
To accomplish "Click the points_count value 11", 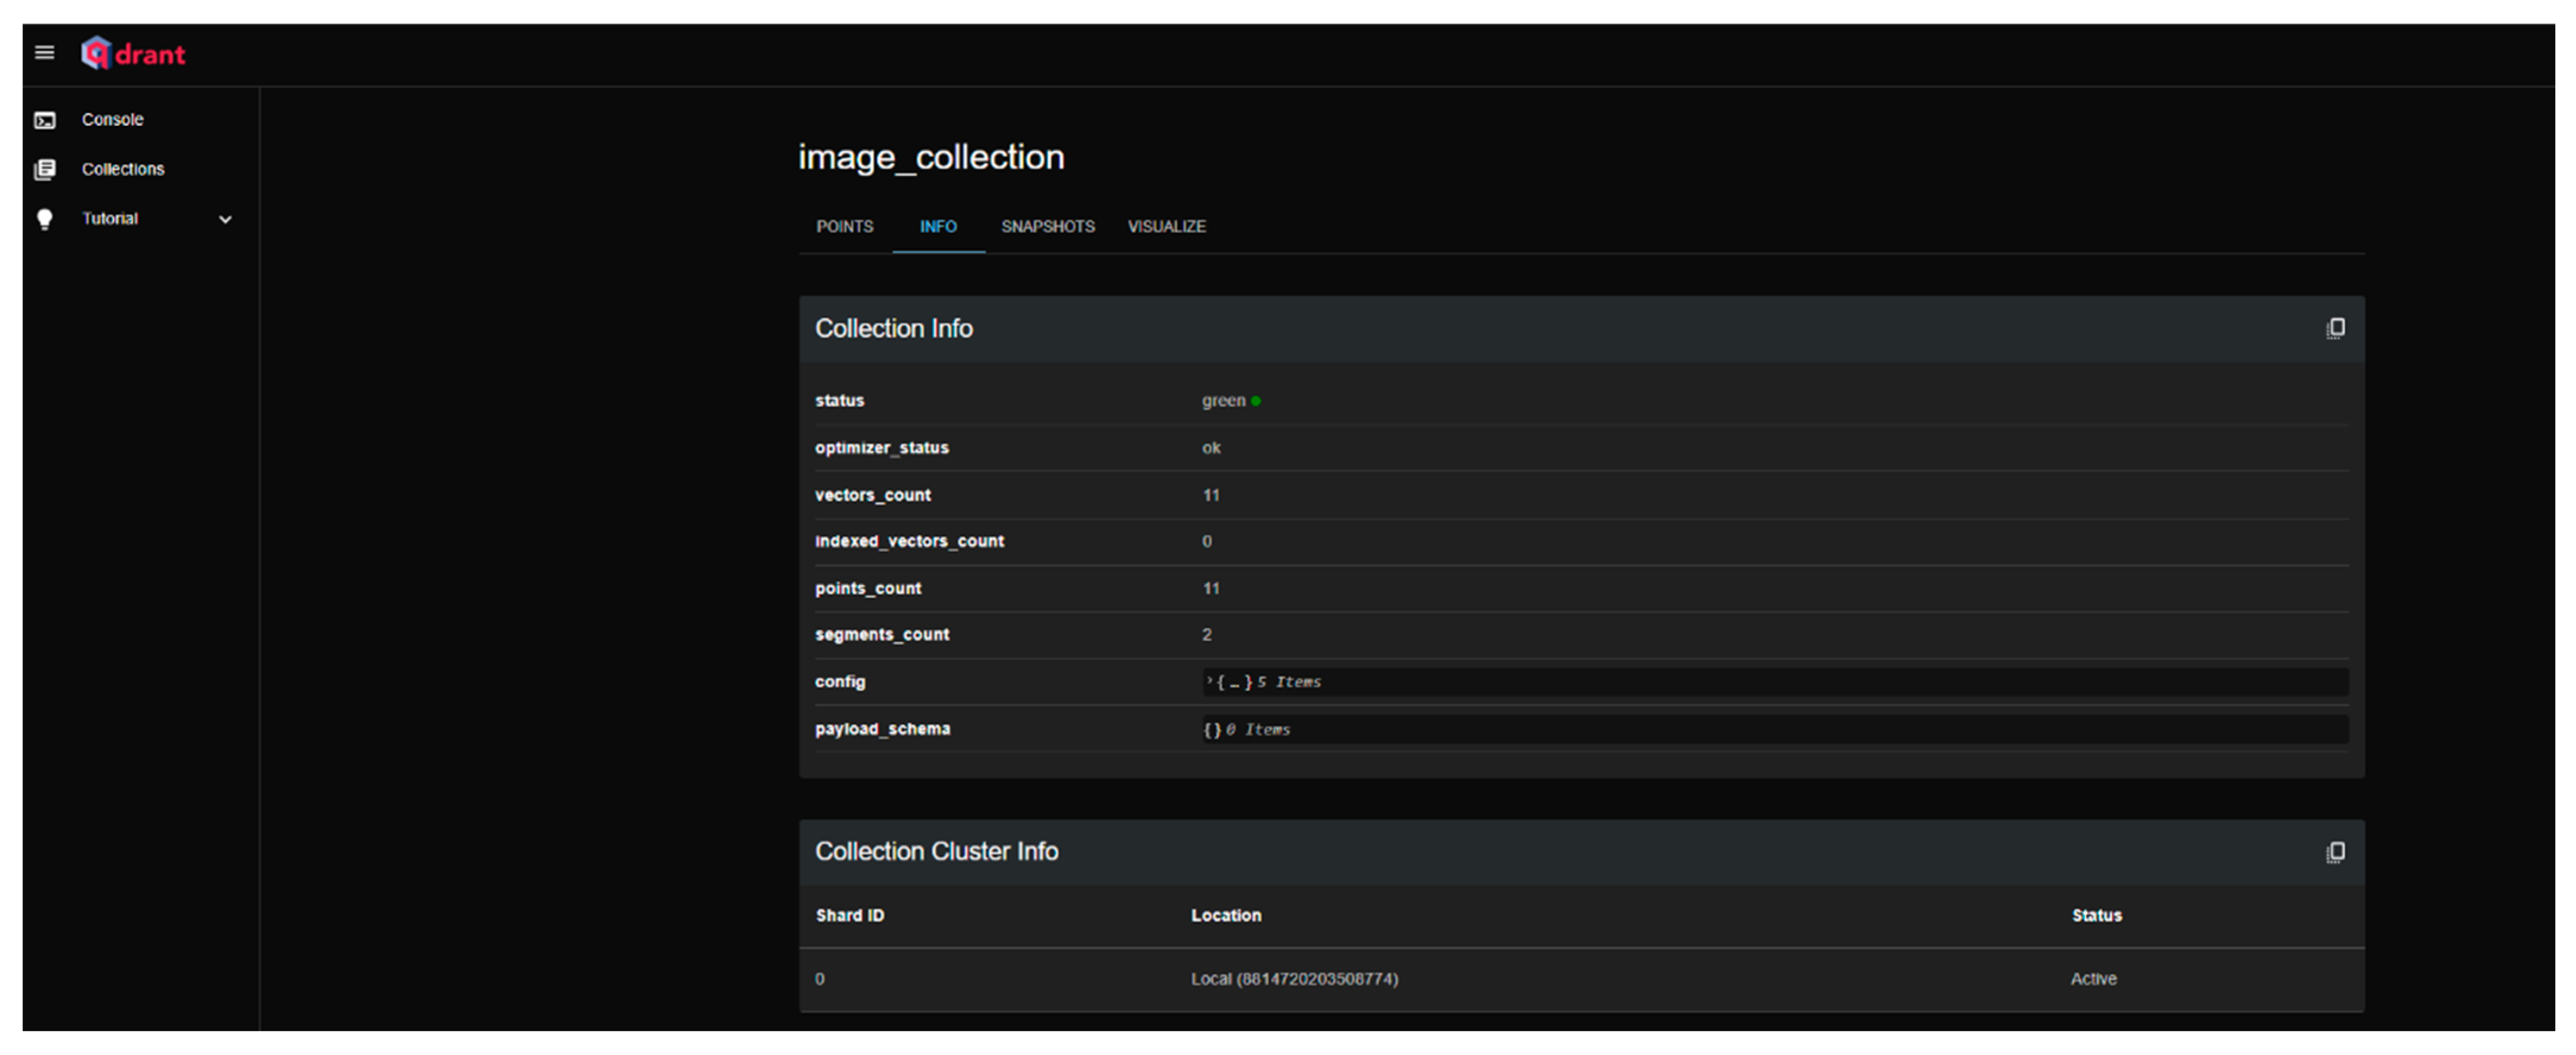I will click(1211, 588).
